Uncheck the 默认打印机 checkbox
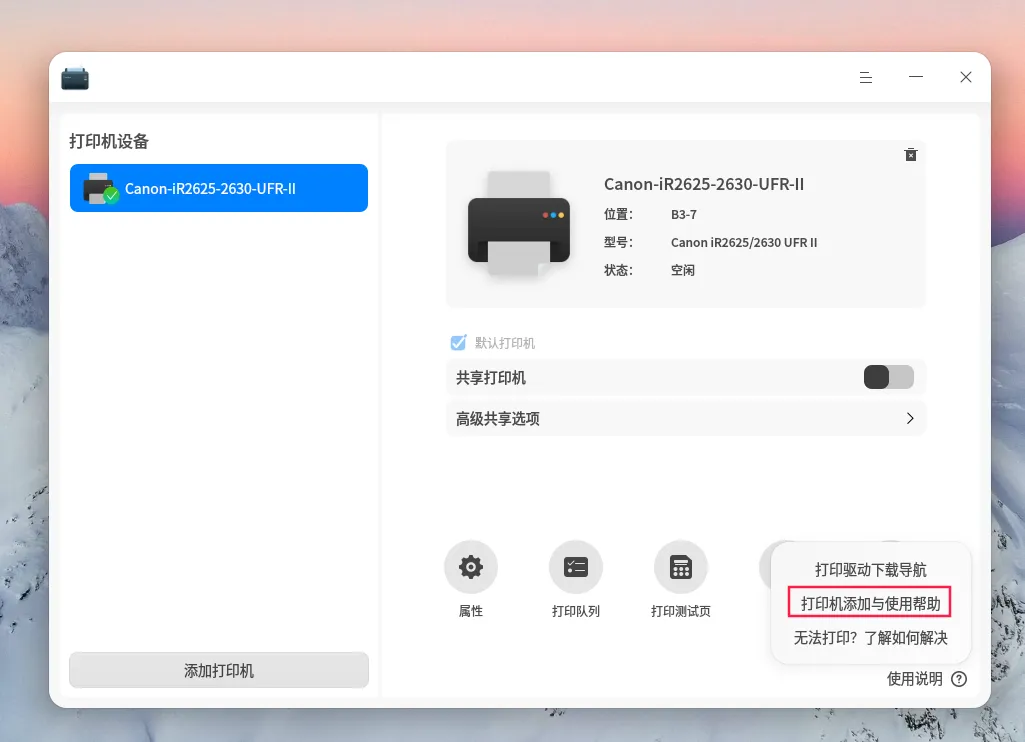 point(458,343)
